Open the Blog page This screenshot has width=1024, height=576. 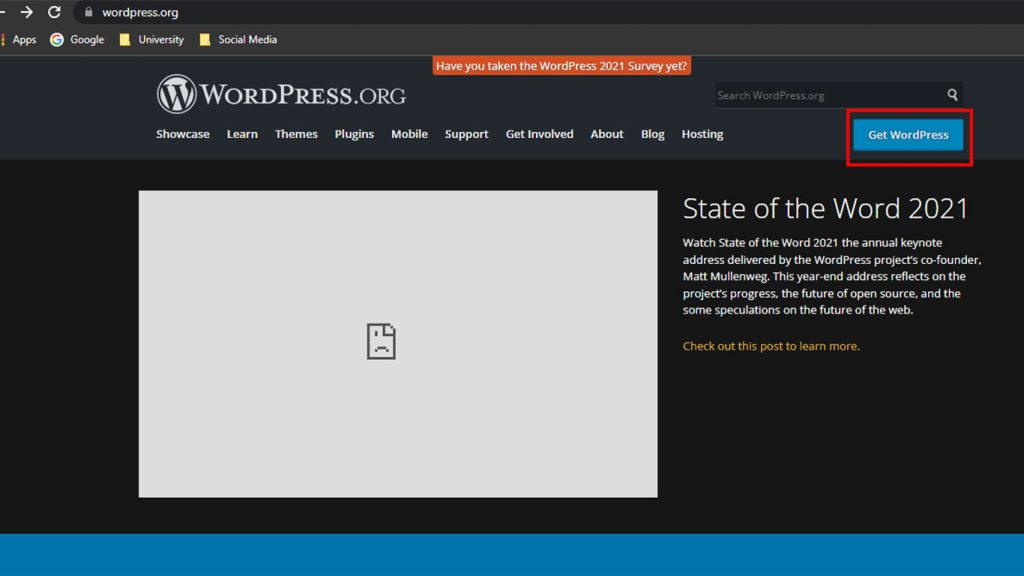pos(652,134)
